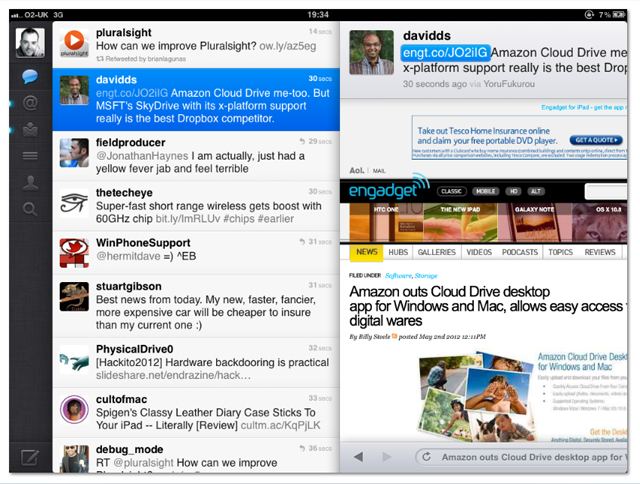This screenshot has width=640, height=484.
Task: Switch to CLASSIC Engadget edition
Action: click(451, 191)
